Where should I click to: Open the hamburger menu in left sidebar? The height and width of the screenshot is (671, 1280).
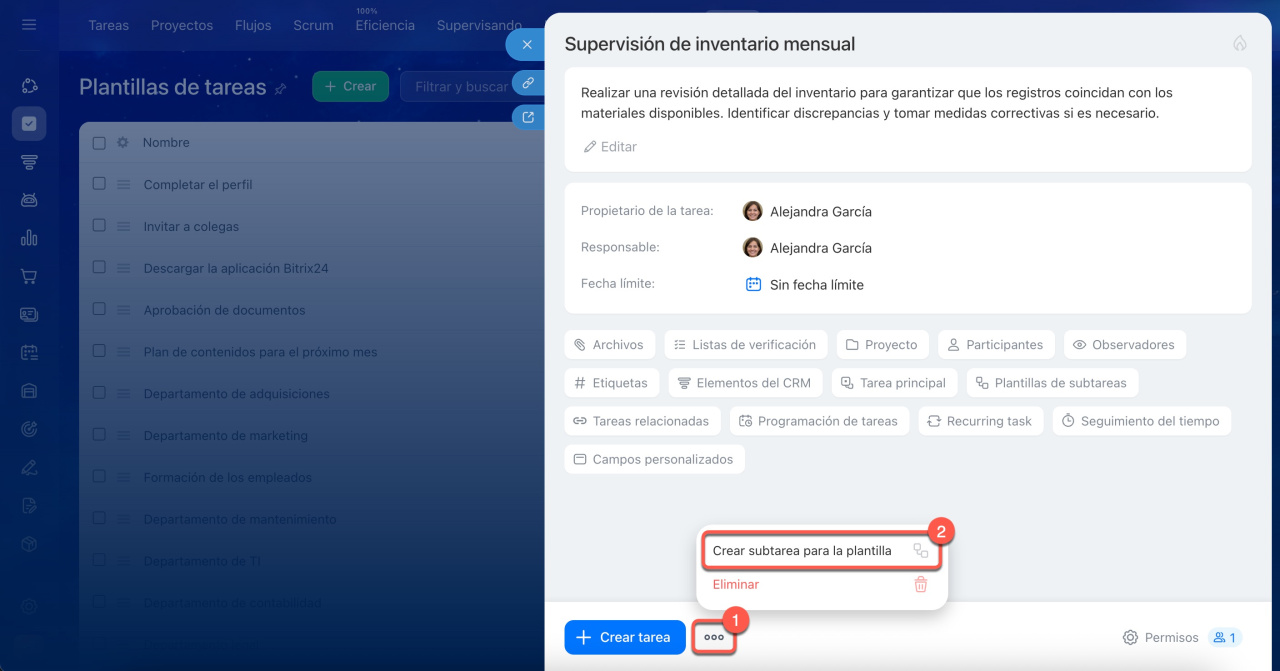[x=29, y=25]
